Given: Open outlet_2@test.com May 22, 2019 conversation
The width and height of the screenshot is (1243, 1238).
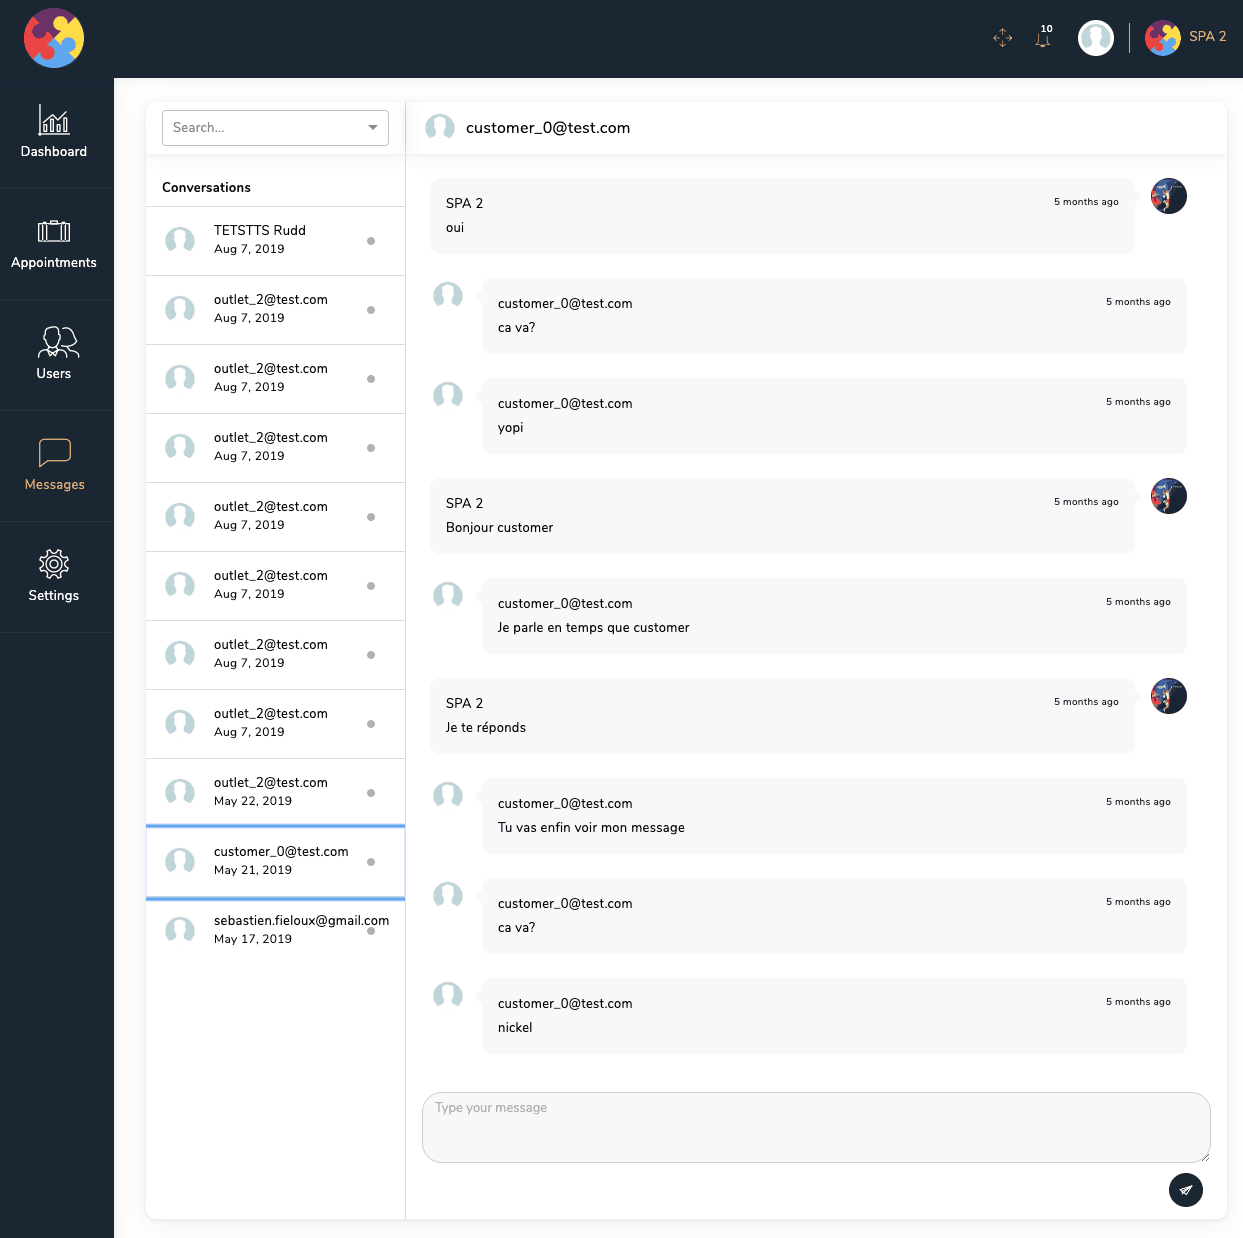Looking at the screenshot, I should click(x=275, y=792).
